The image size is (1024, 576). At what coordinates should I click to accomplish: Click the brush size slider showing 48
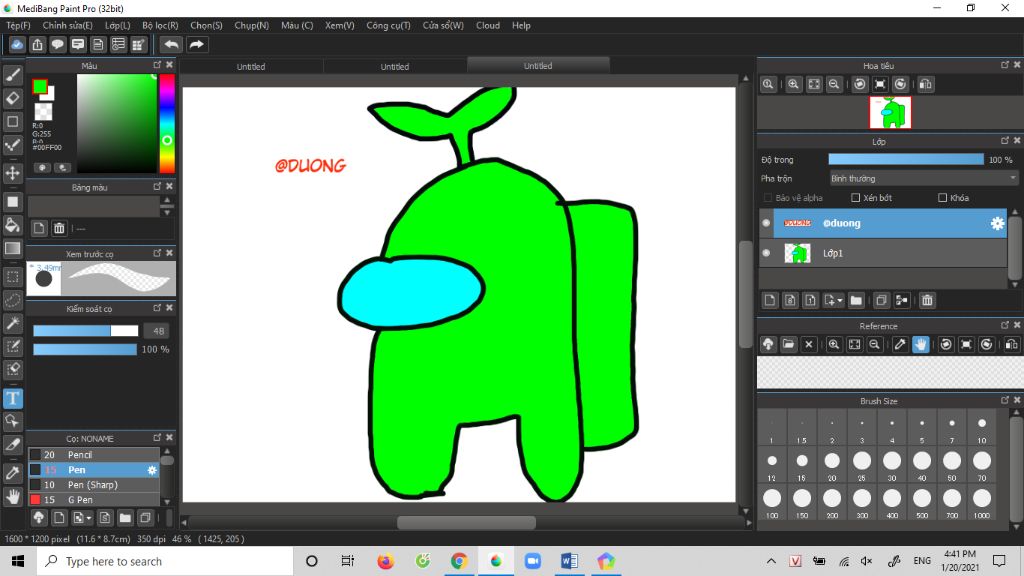point(86,331)
